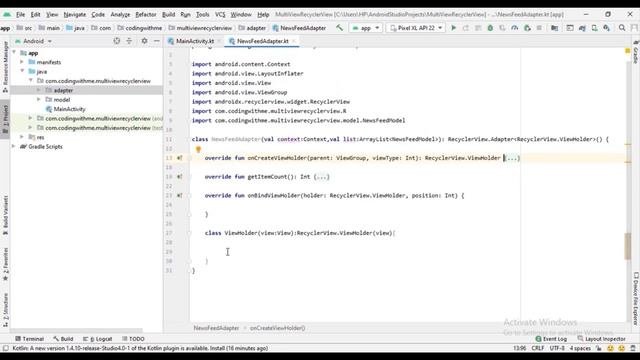Open Project panel settings gear

click(144, 41)
